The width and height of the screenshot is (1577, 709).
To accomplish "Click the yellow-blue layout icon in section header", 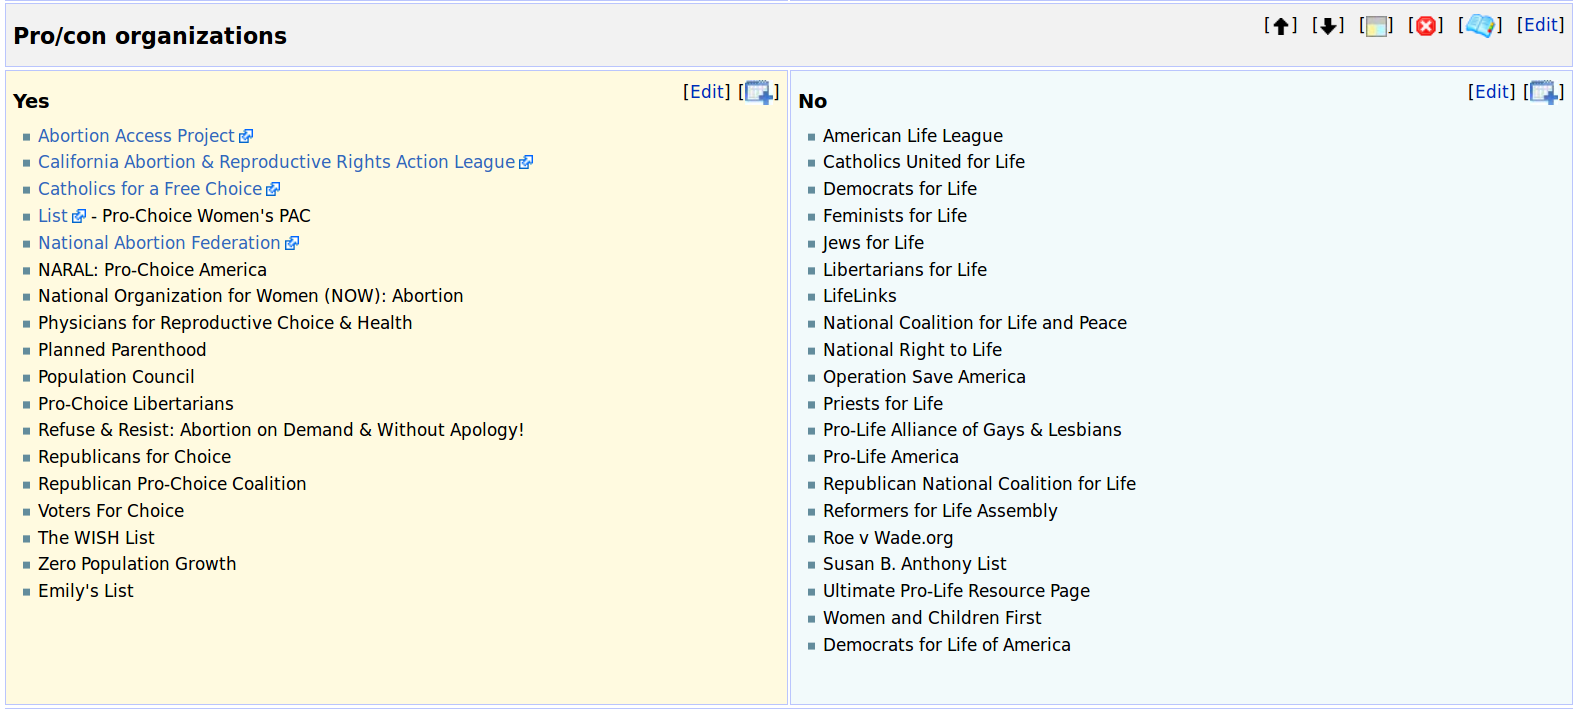I will pos(1376,26).
